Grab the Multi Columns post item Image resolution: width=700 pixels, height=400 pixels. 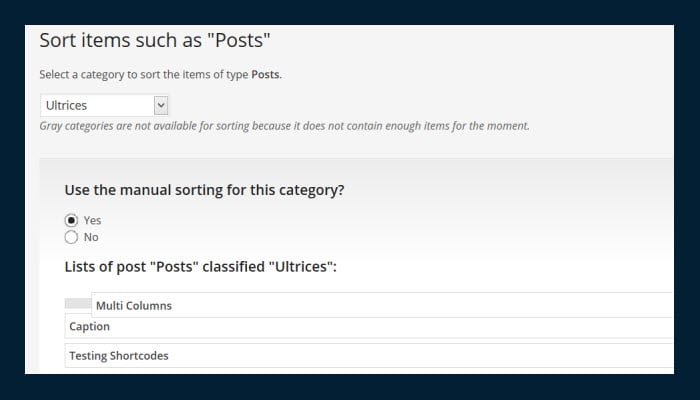pos(380,305)
